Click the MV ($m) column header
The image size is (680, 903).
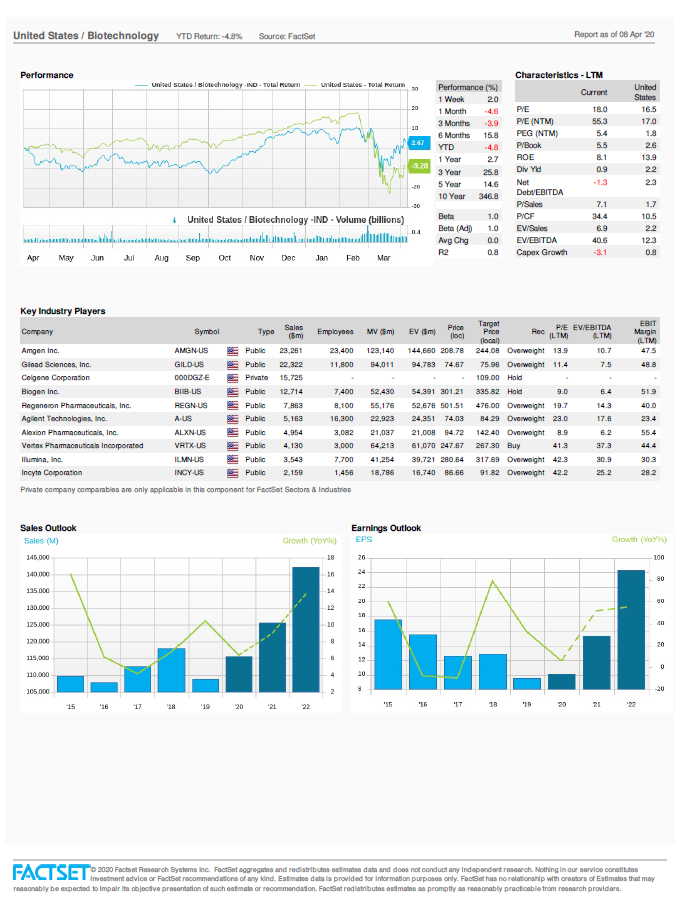(x=380, y=332)
